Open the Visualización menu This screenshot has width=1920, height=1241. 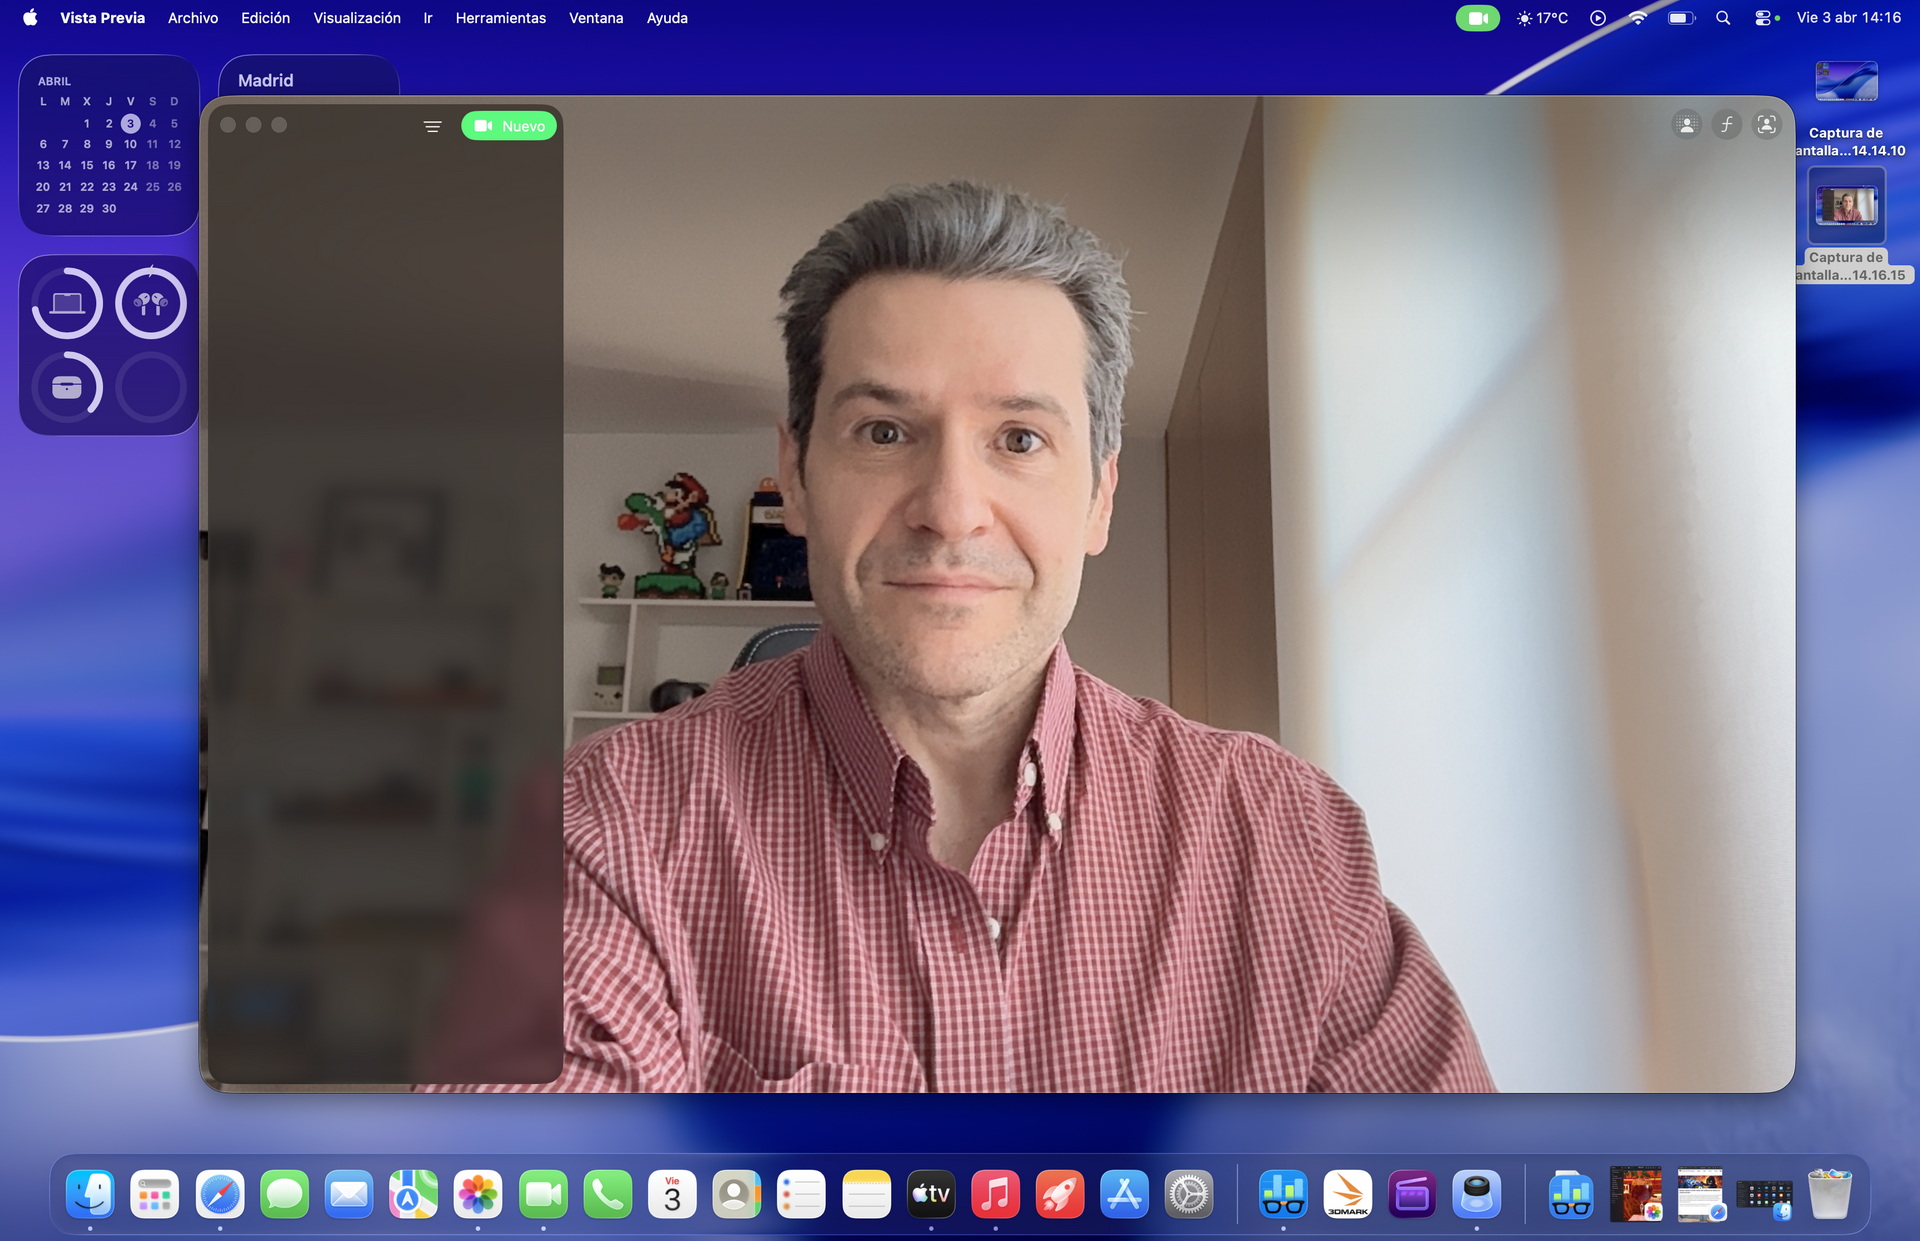point(357,18)
